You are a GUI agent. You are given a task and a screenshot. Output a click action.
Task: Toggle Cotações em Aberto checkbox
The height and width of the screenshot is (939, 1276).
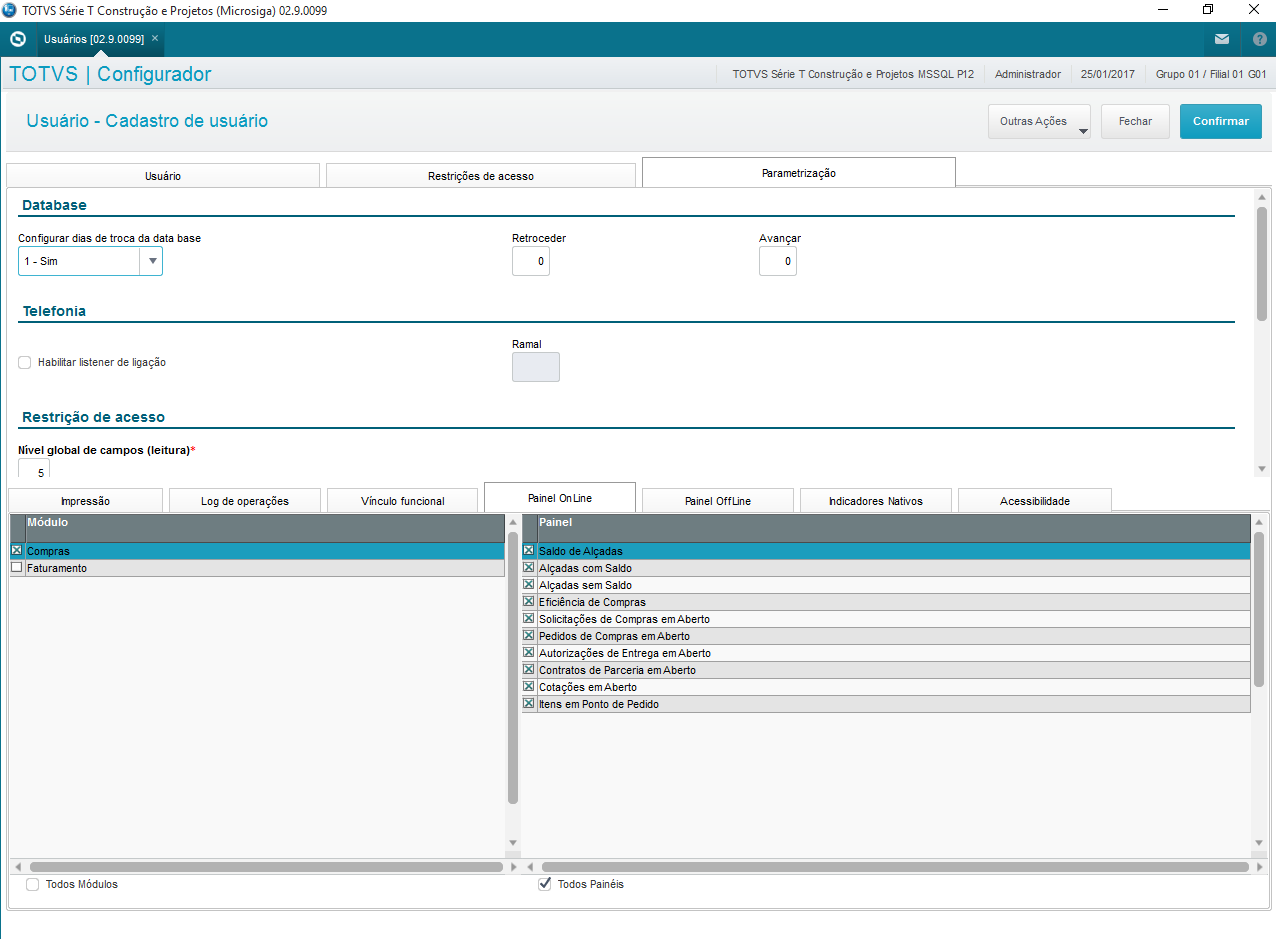click(529, 686)
